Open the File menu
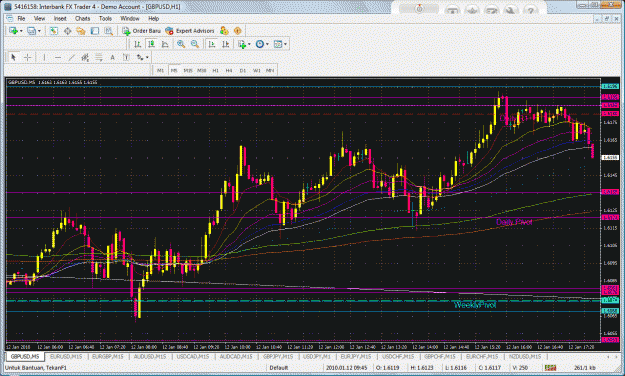Image resolution: width=625 pixels, height=376 pixels. coord(21,18)
